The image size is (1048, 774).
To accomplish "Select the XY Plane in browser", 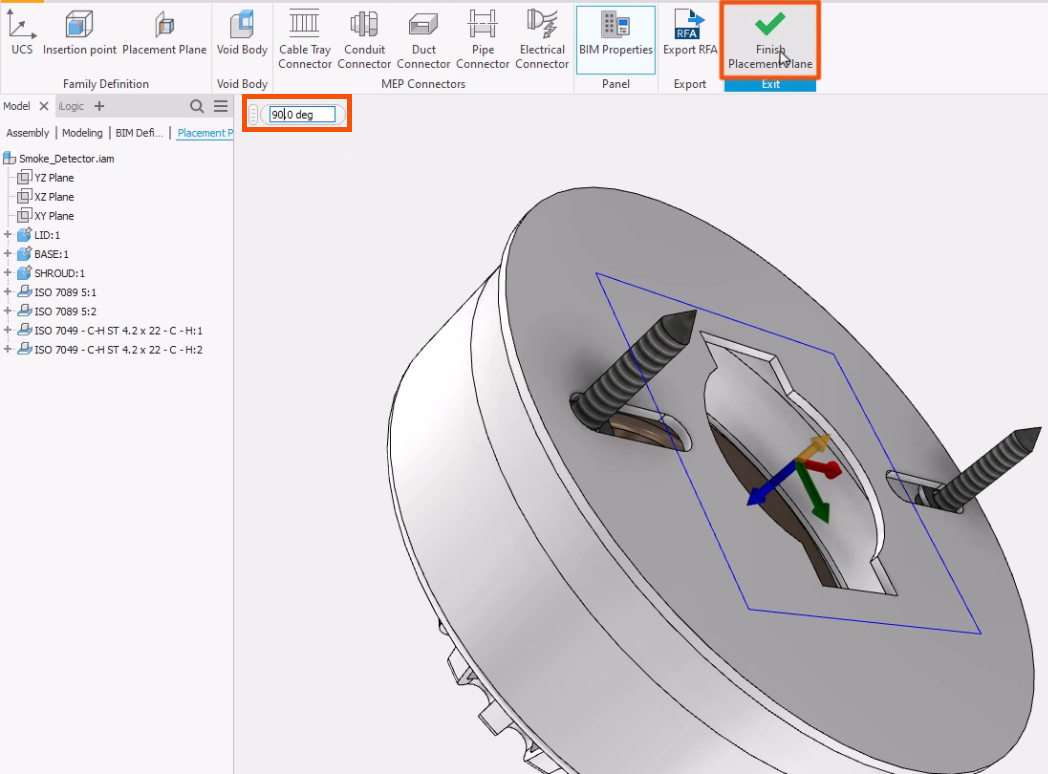I will pyautogui.click(x=54, y=216).
